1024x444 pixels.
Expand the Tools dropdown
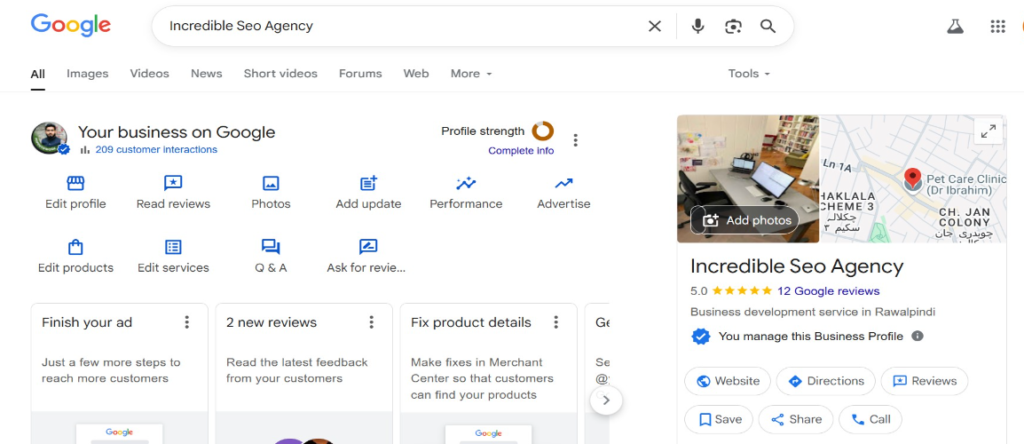(749, 74)
